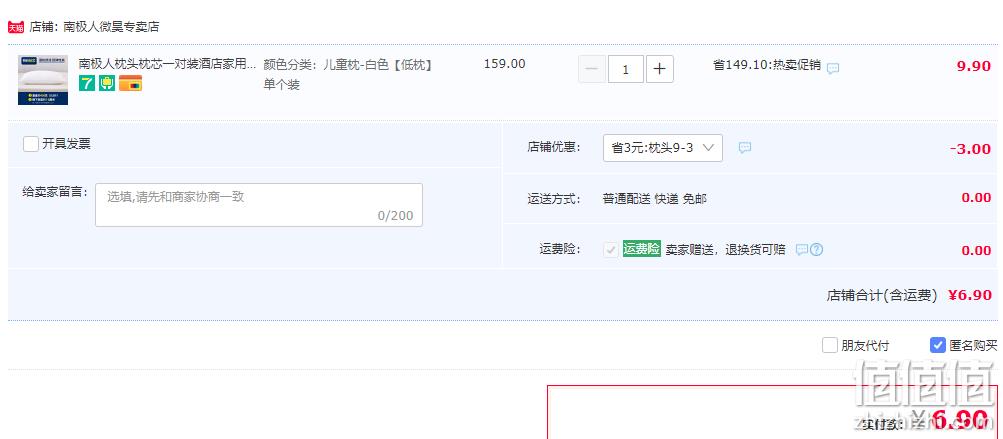
Task: Open the 南极人枕头枕芯 product title link
Action: click(167, 65)
